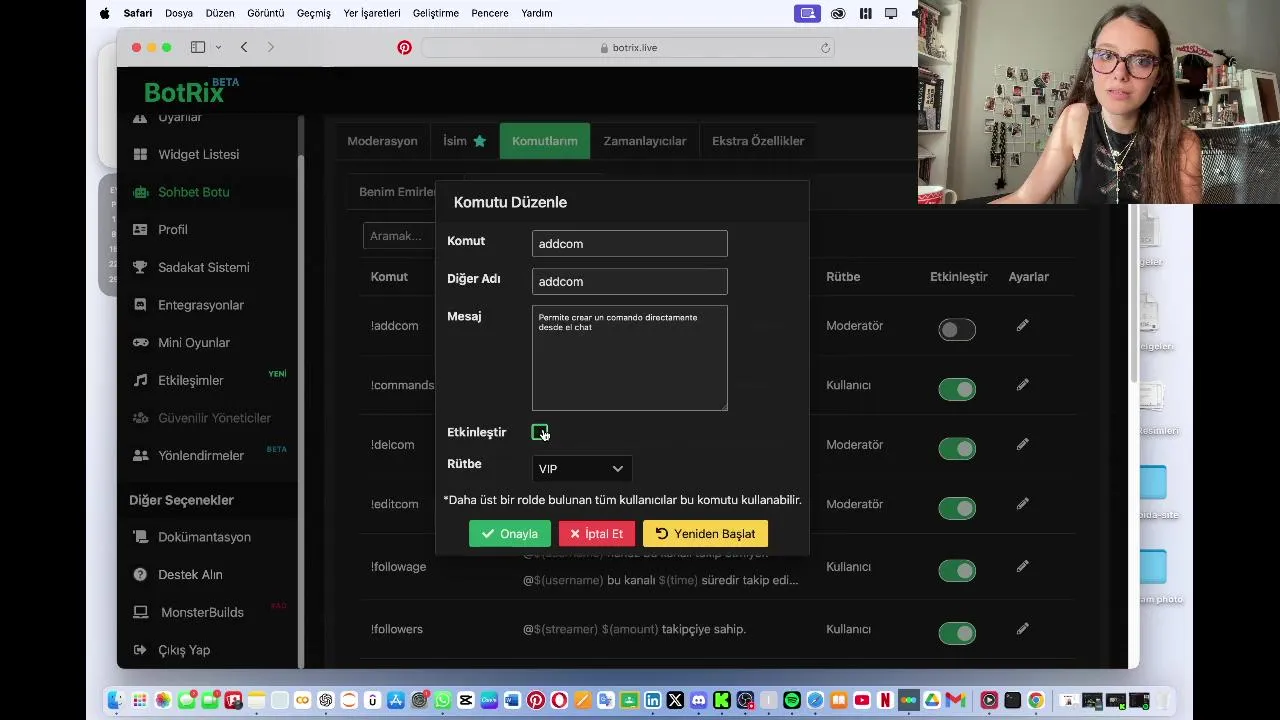Click the Aramak search field
This screenshot has width=1280, height=720.
tap(399, 236)
